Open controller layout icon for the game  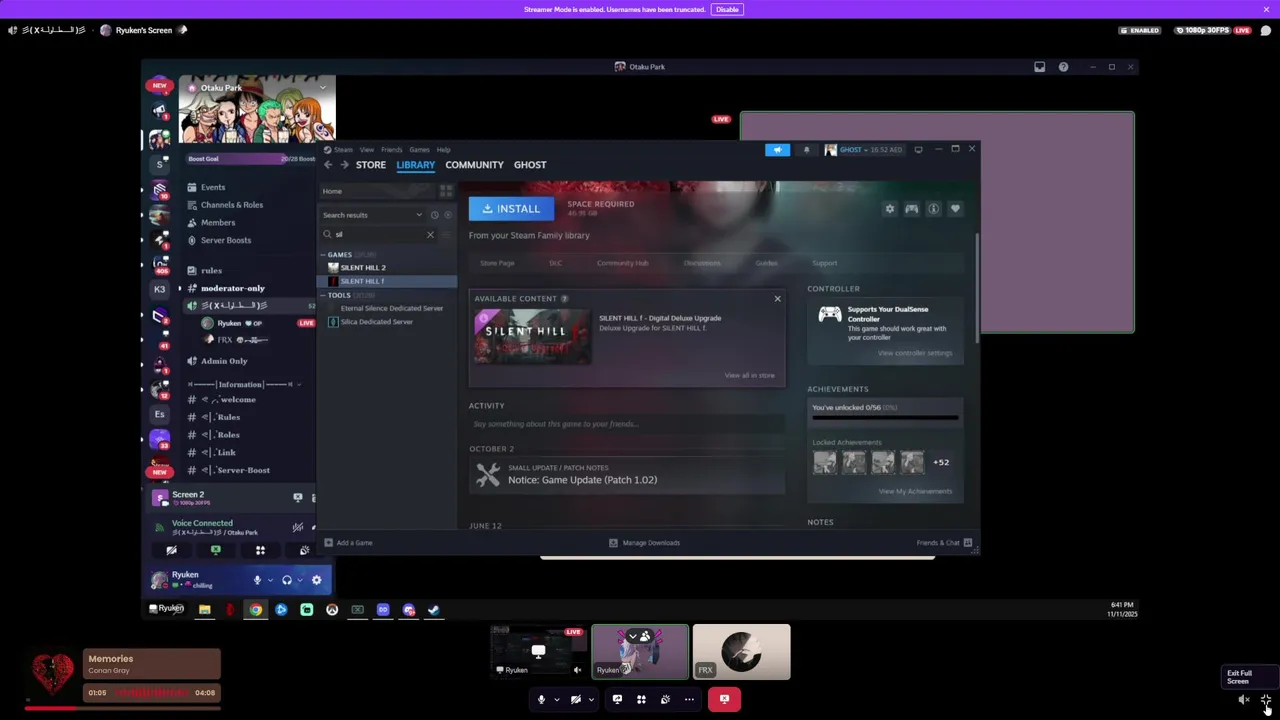(x=911, y=209)
